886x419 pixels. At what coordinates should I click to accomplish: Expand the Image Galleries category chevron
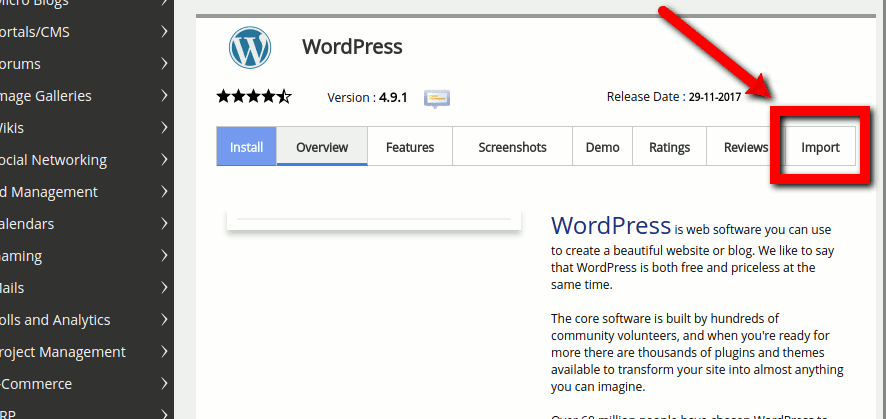coord(164,95)
